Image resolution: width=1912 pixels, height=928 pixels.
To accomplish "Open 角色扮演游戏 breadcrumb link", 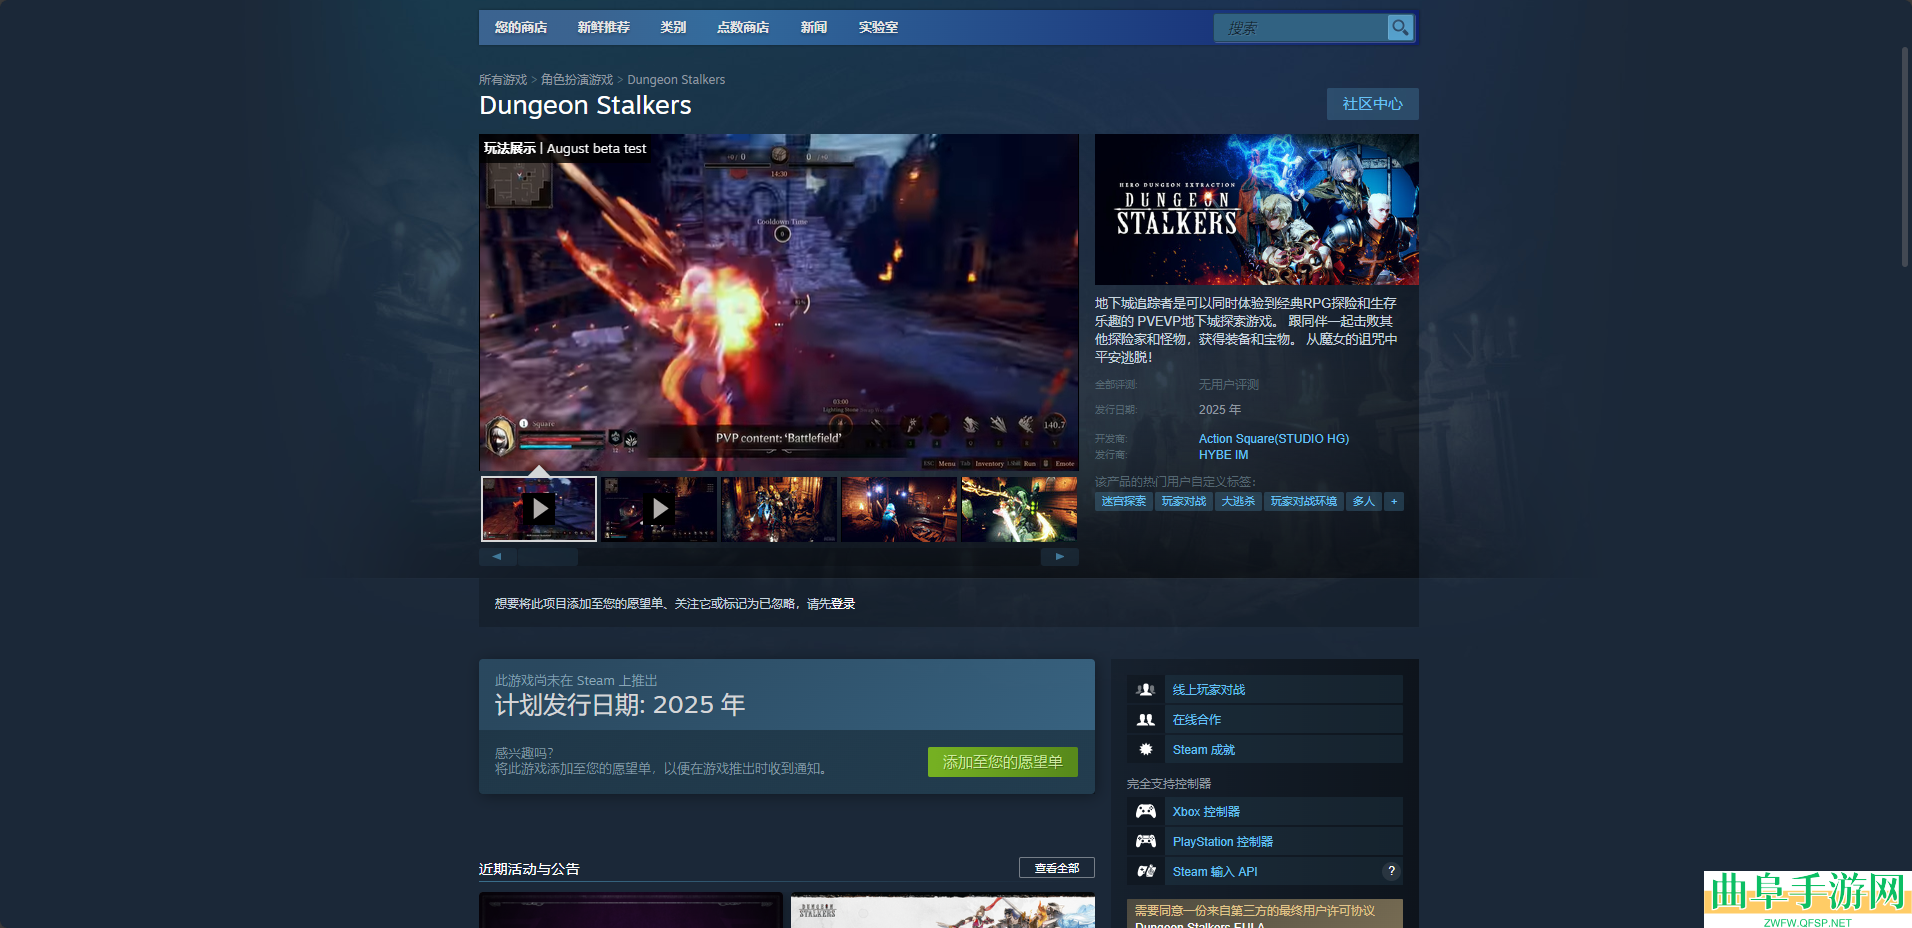I will 577,80.
